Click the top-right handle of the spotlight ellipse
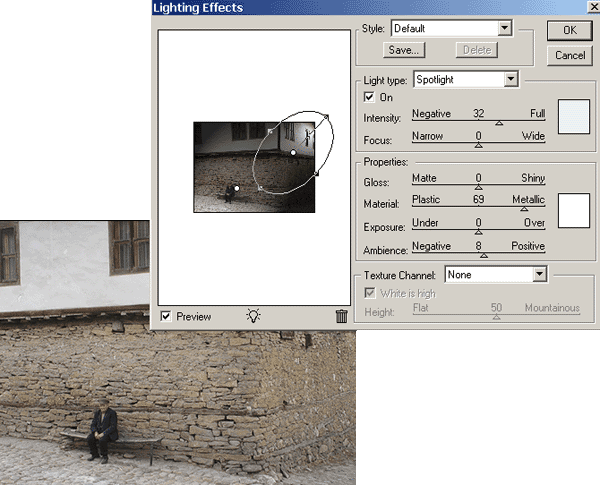Screen dimensions: 600x485 326,117
